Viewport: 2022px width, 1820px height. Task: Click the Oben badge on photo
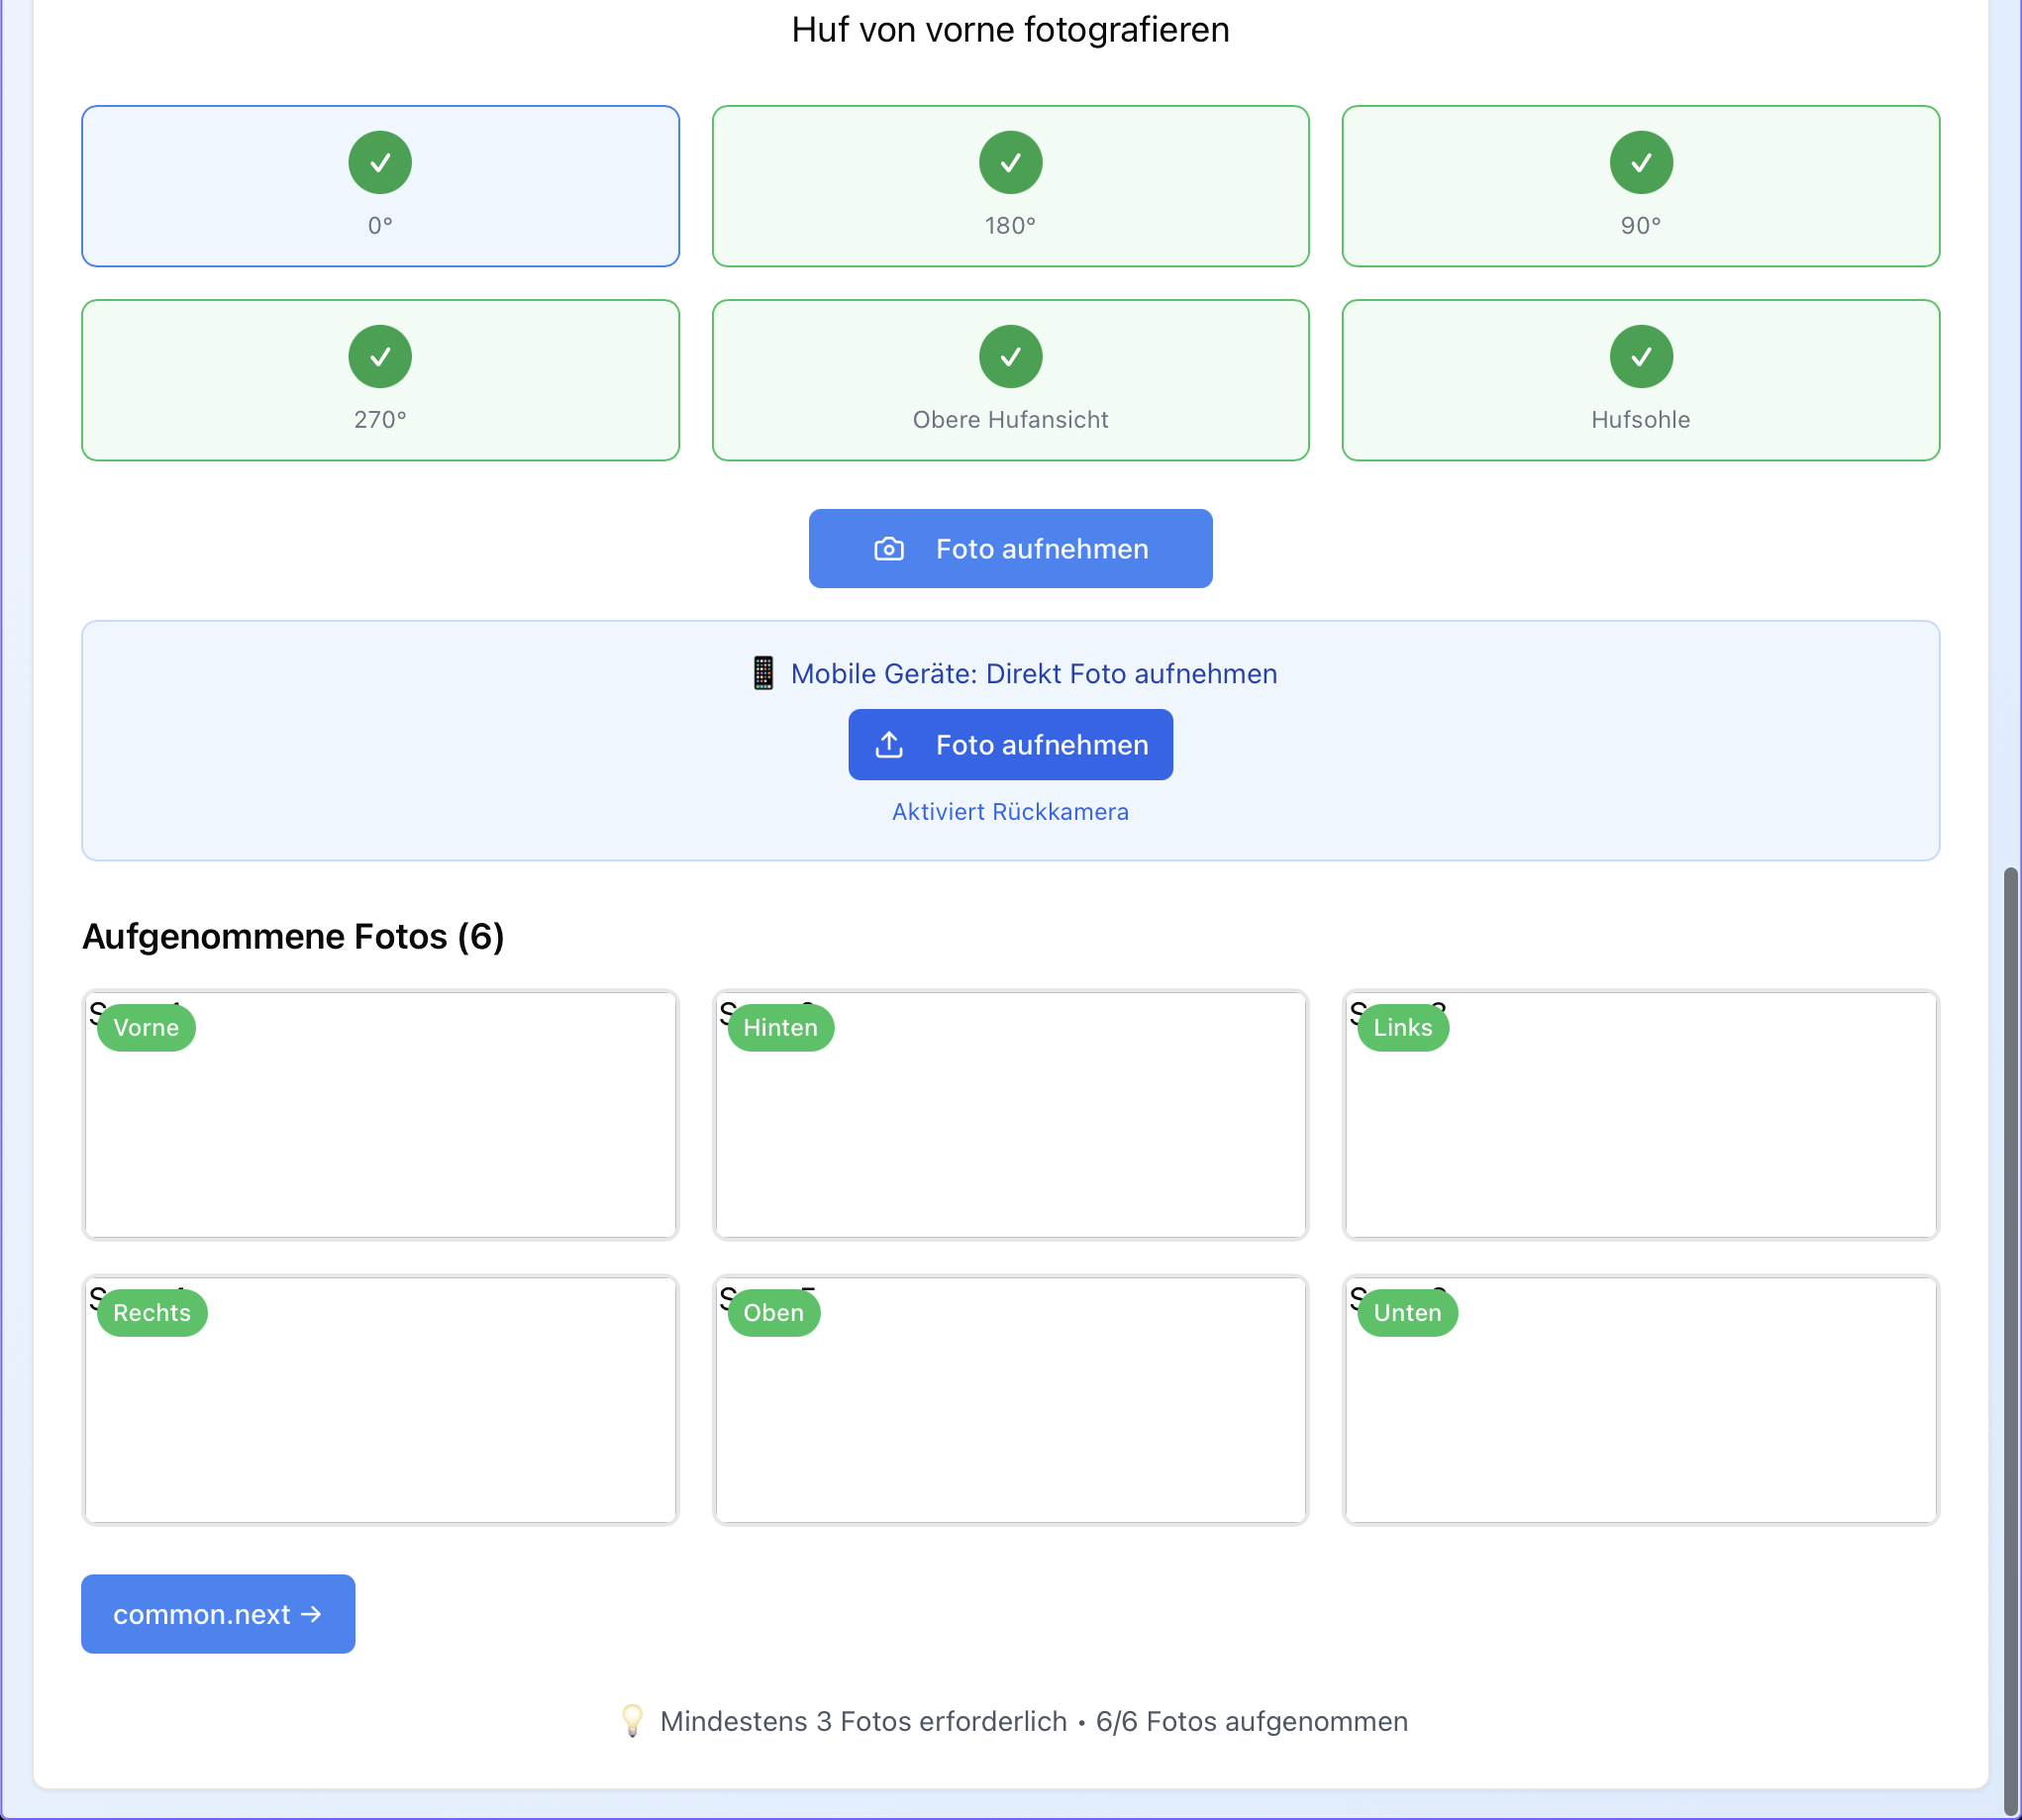[773, 1313]
